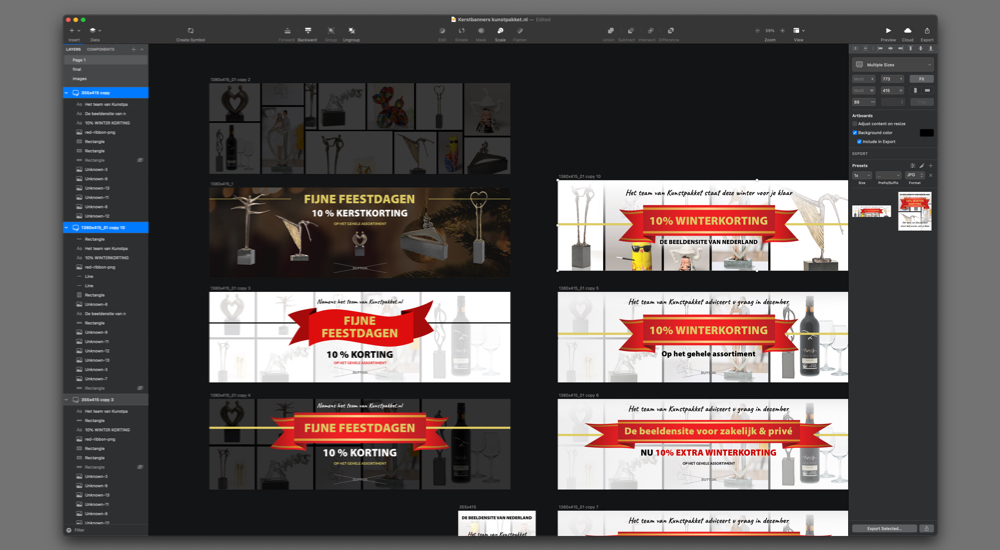Screen dimensions: 1000x550
Task: Click the height field showing 415
Action: [x=892, y=91]
